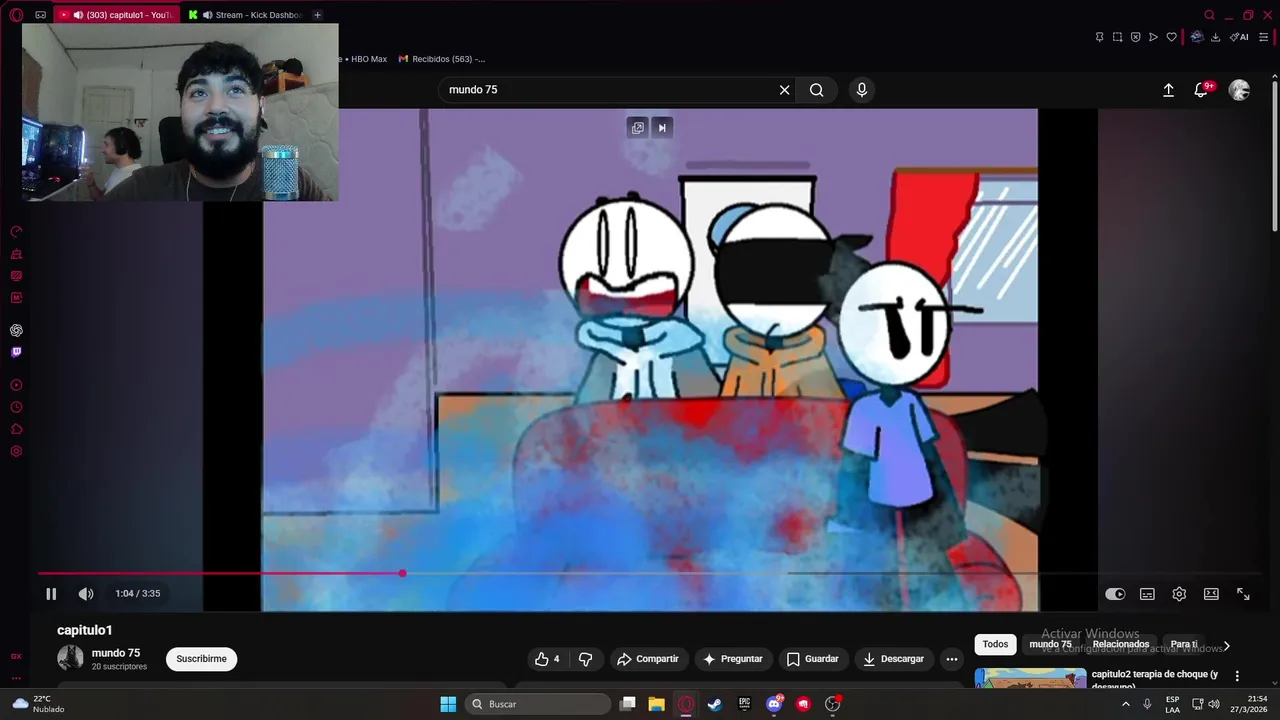This screenshot has width=1280, height=720.
Task: Open the Windows Start button
Action: tap(448, 704)
